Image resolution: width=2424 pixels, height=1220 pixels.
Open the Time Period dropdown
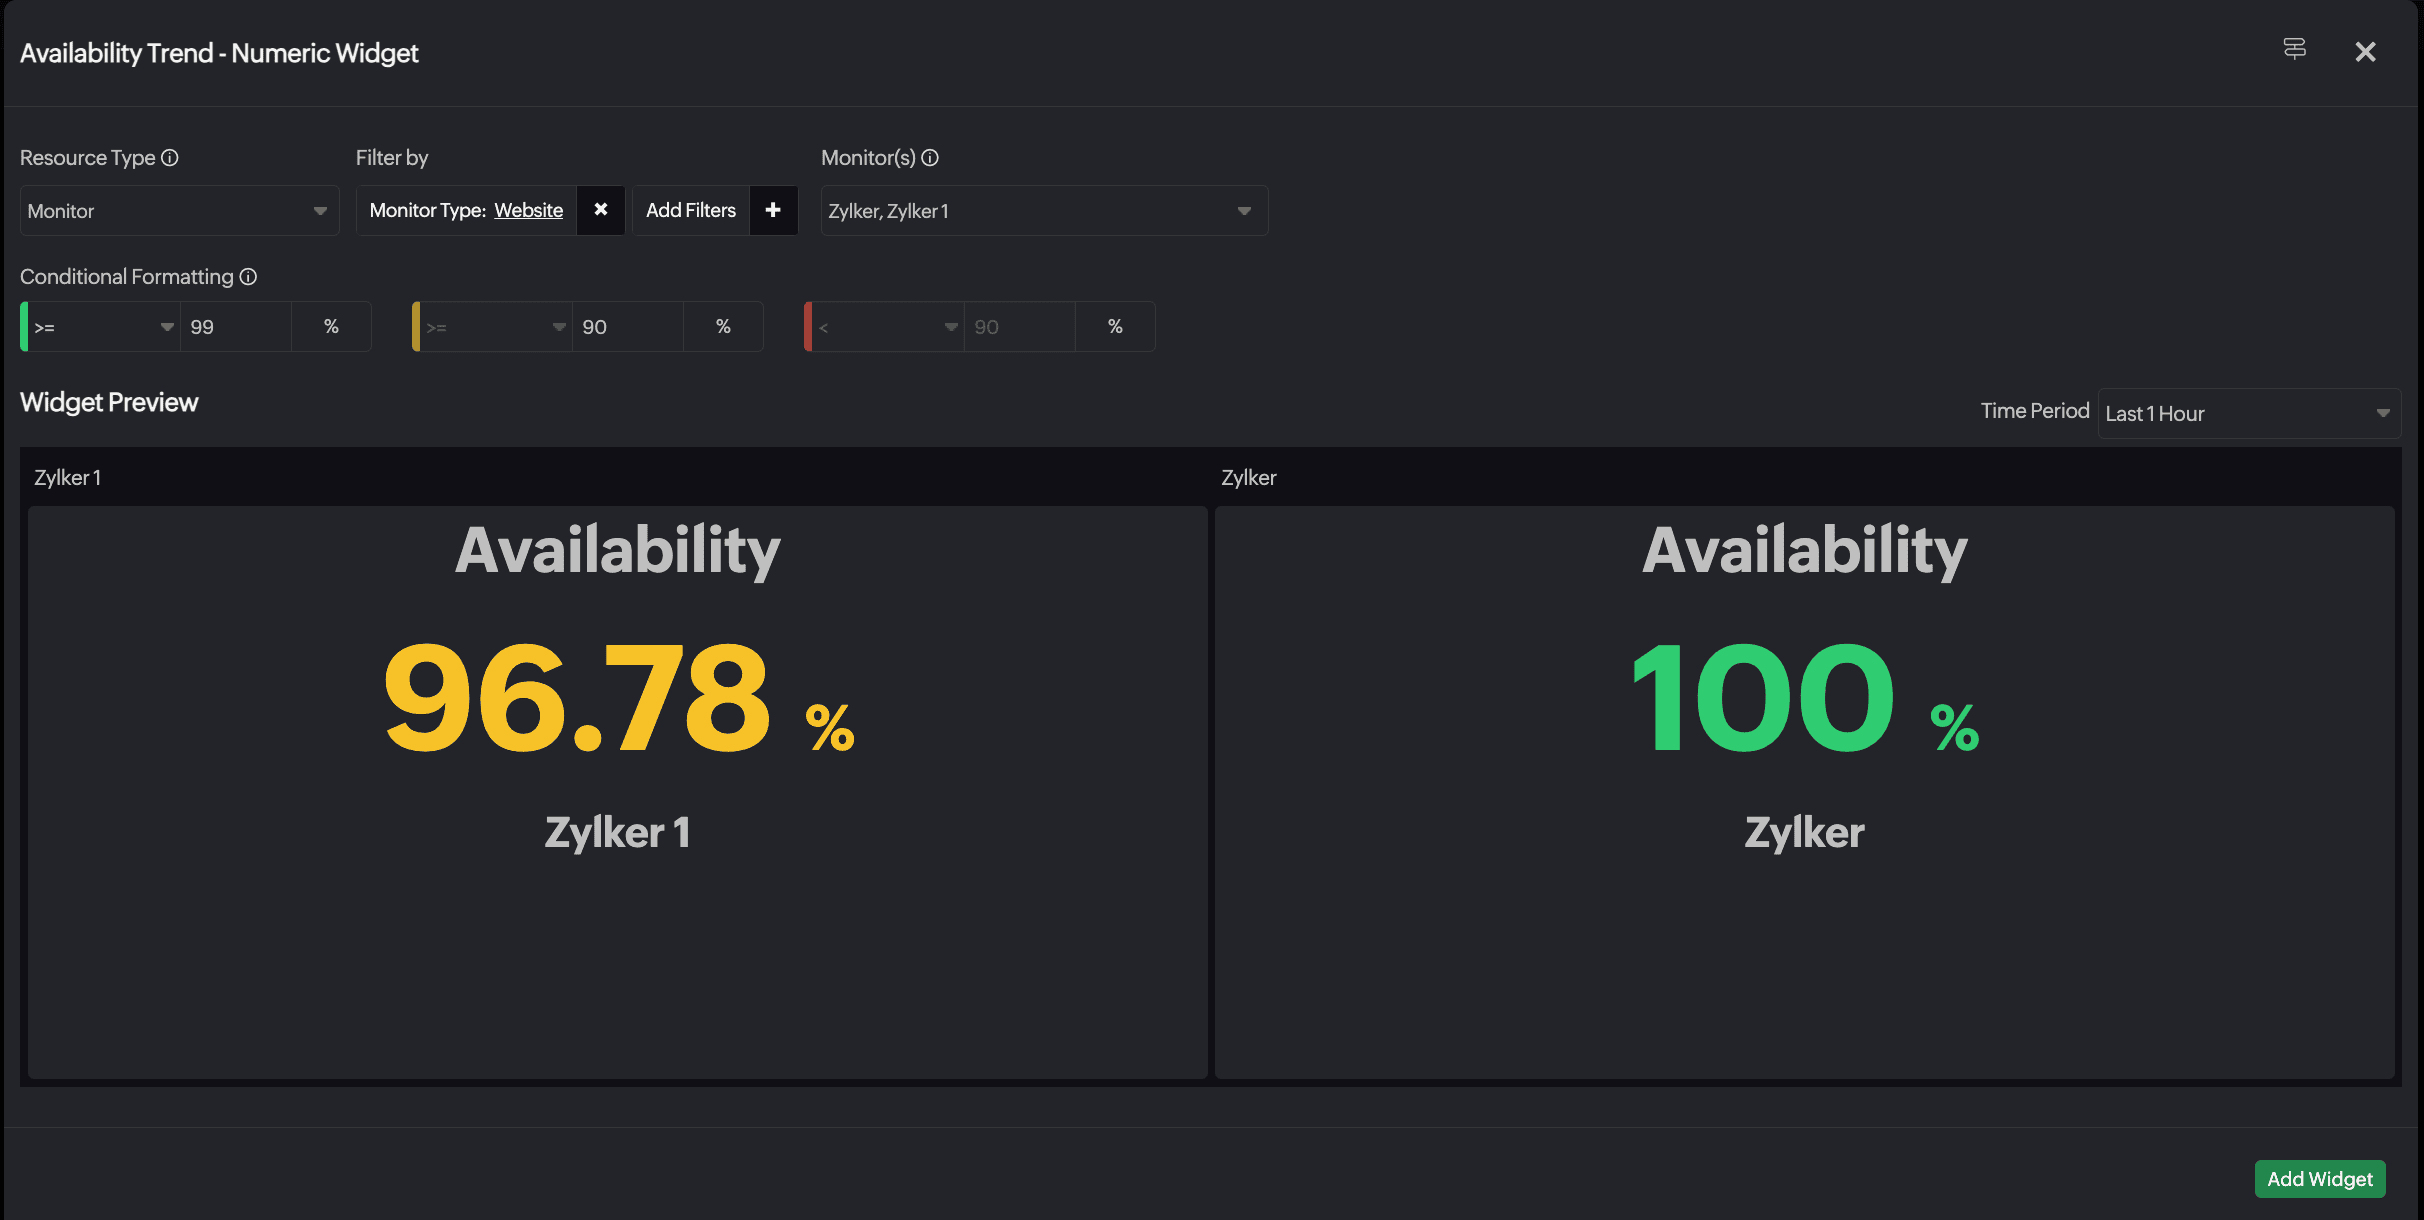(x=2247, y=414)
